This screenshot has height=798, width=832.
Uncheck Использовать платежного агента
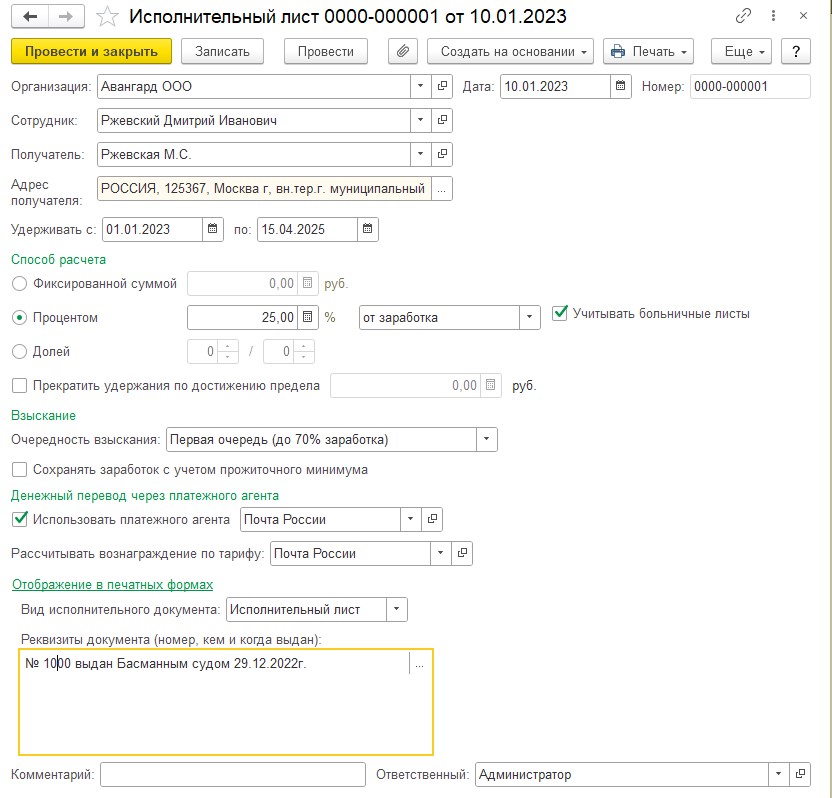point(20,519)
